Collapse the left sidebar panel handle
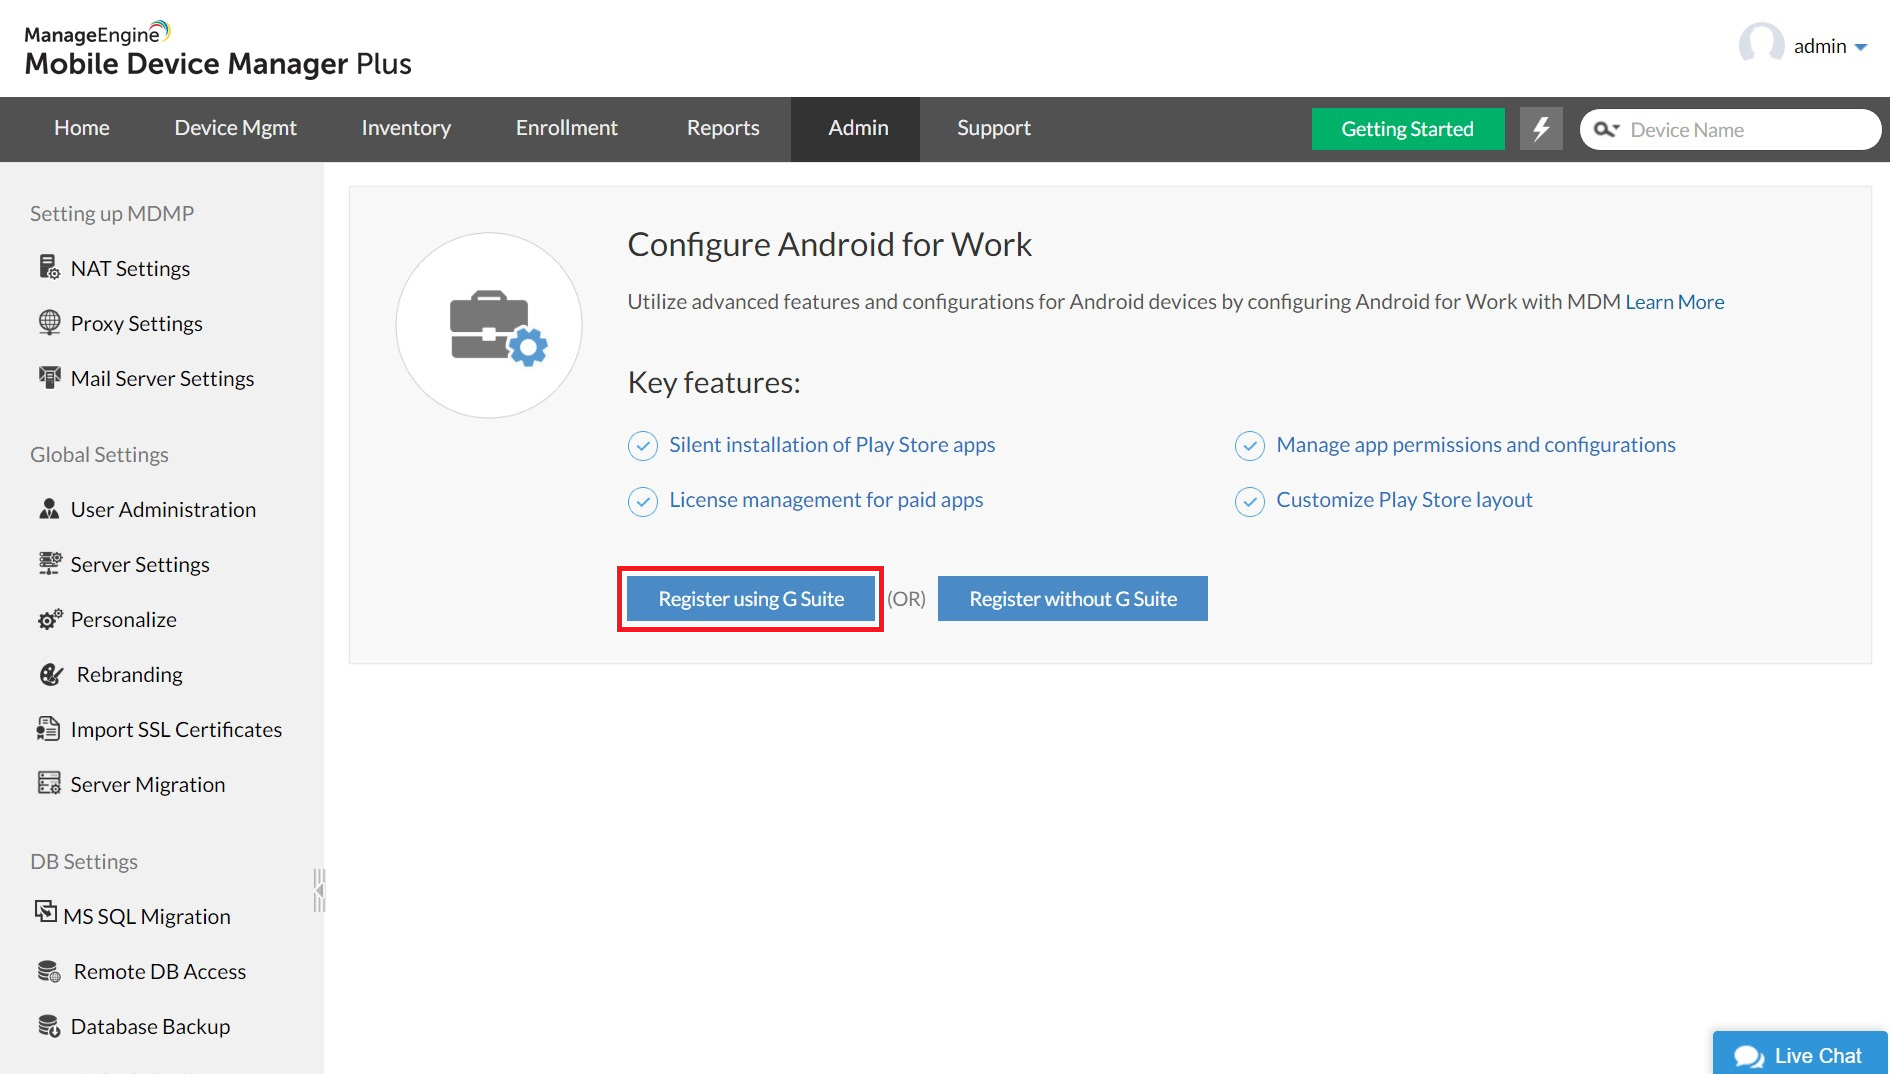This screenshot has width=1890, height=1074. (x=319, y=890)
